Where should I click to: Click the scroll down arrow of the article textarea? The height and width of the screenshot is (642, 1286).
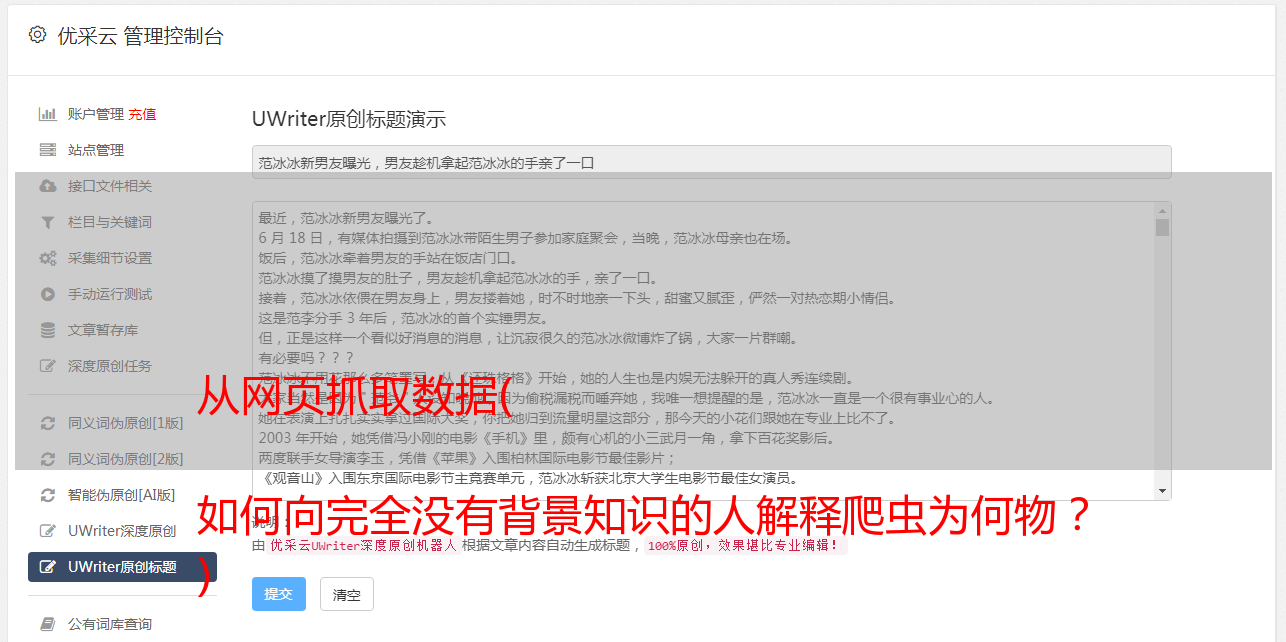pos(1162,491)
